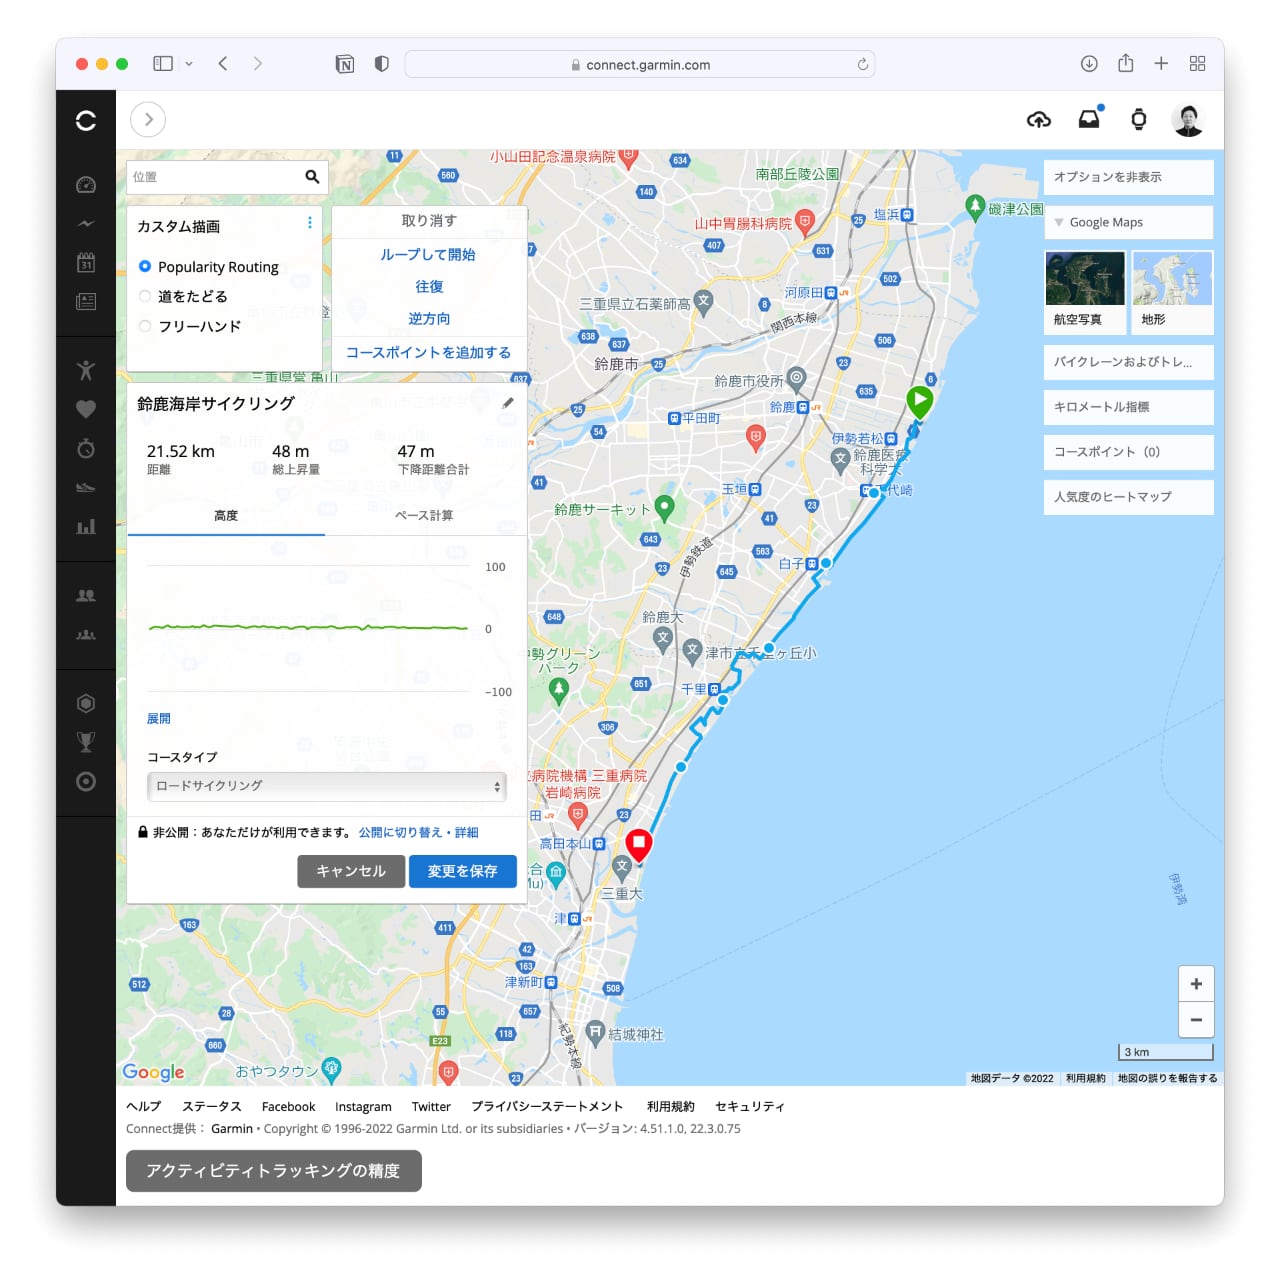Zoom in the map with plus button
This screenshot has height=1280, width=1280.
pos(1196,984)
